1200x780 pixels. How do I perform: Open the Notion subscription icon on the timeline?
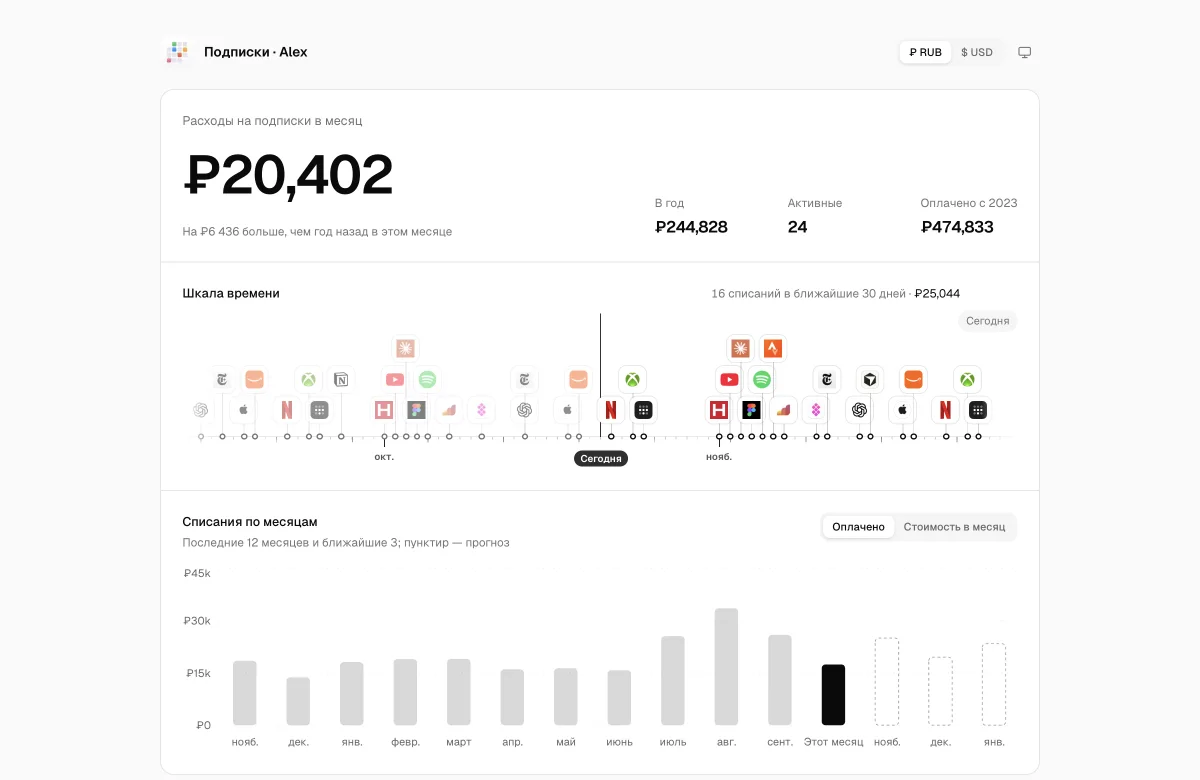tap(341, 380)
